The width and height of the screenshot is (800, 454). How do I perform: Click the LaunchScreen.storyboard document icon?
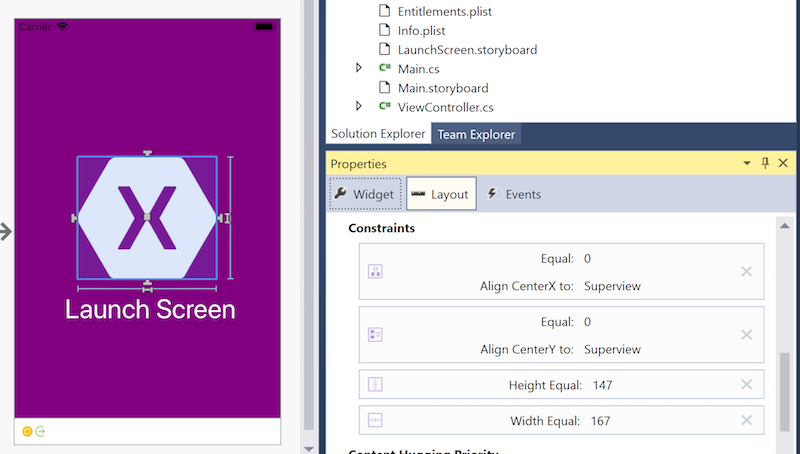384,48
